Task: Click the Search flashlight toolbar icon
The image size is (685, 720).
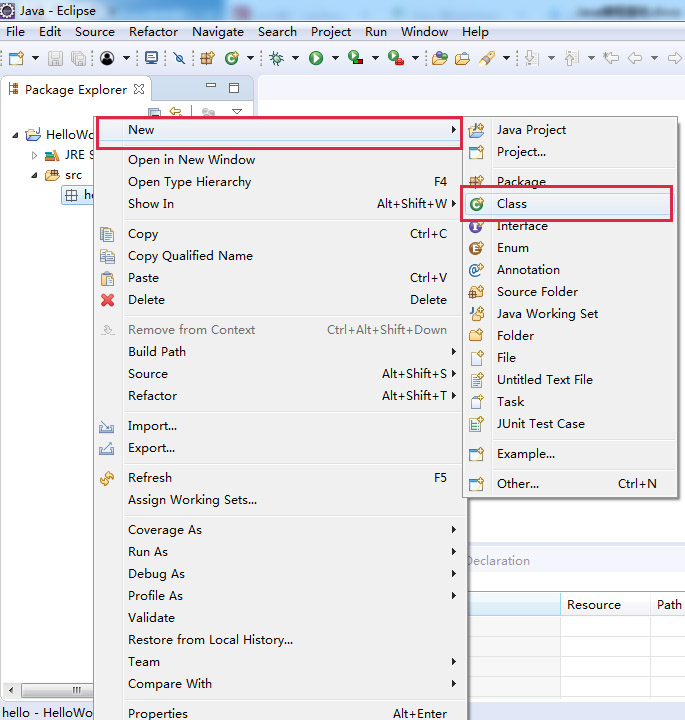Action: 487,58
